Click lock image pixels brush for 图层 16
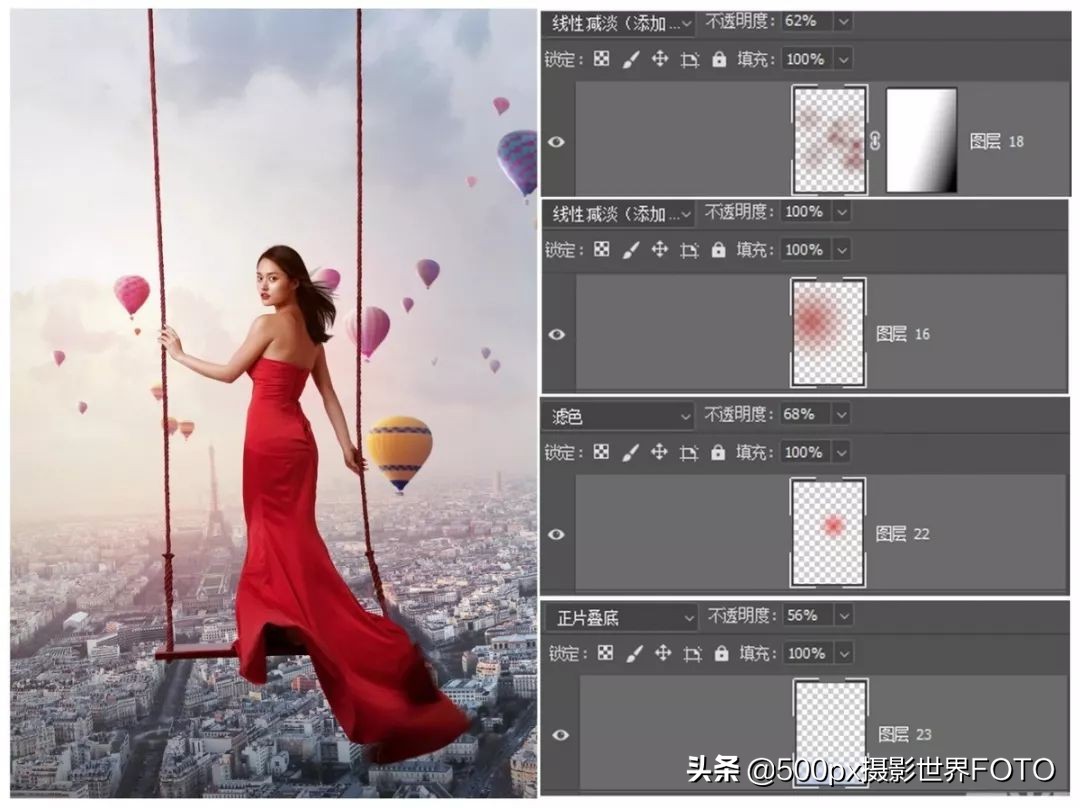 point(630,250)
